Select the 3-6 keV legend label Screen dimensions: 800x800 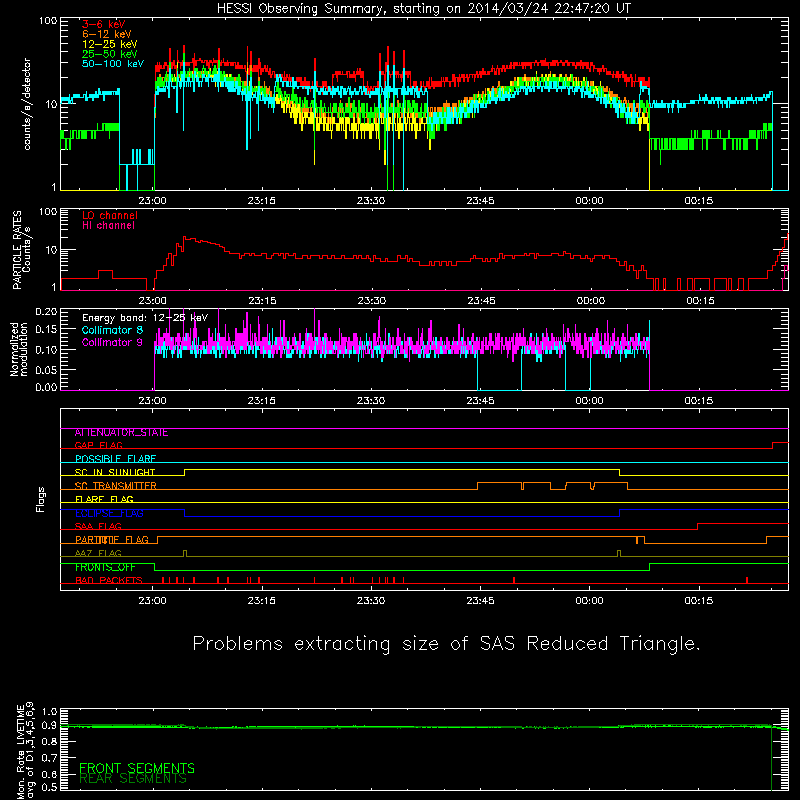(x=104, y=24)
